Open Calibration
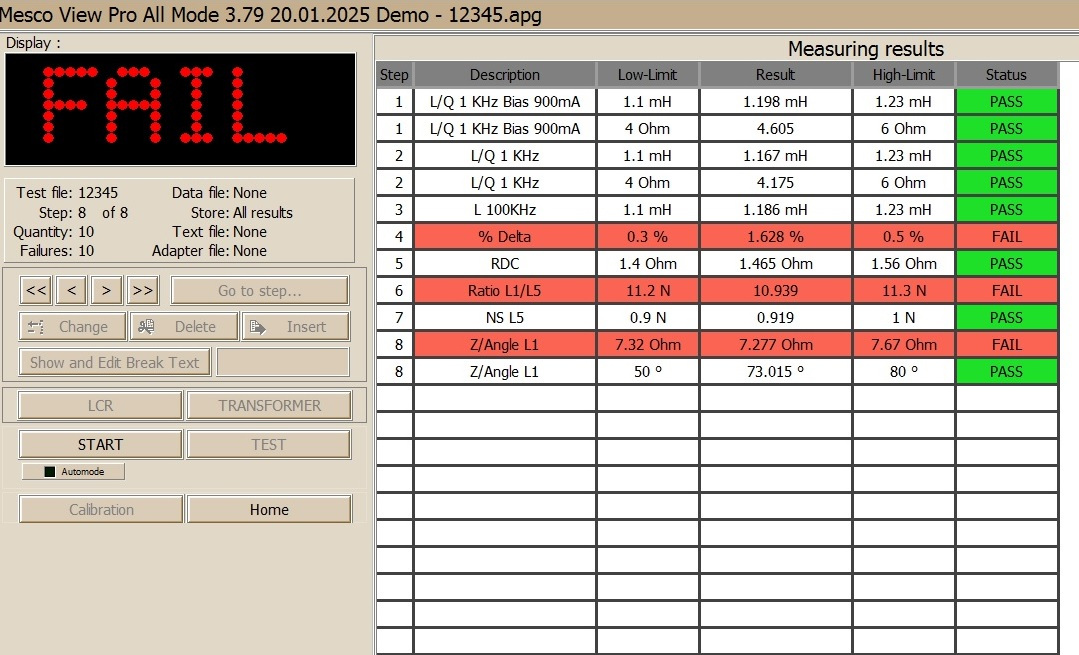The width and height of the screenshot is (1079, 655). click(101, 509)
